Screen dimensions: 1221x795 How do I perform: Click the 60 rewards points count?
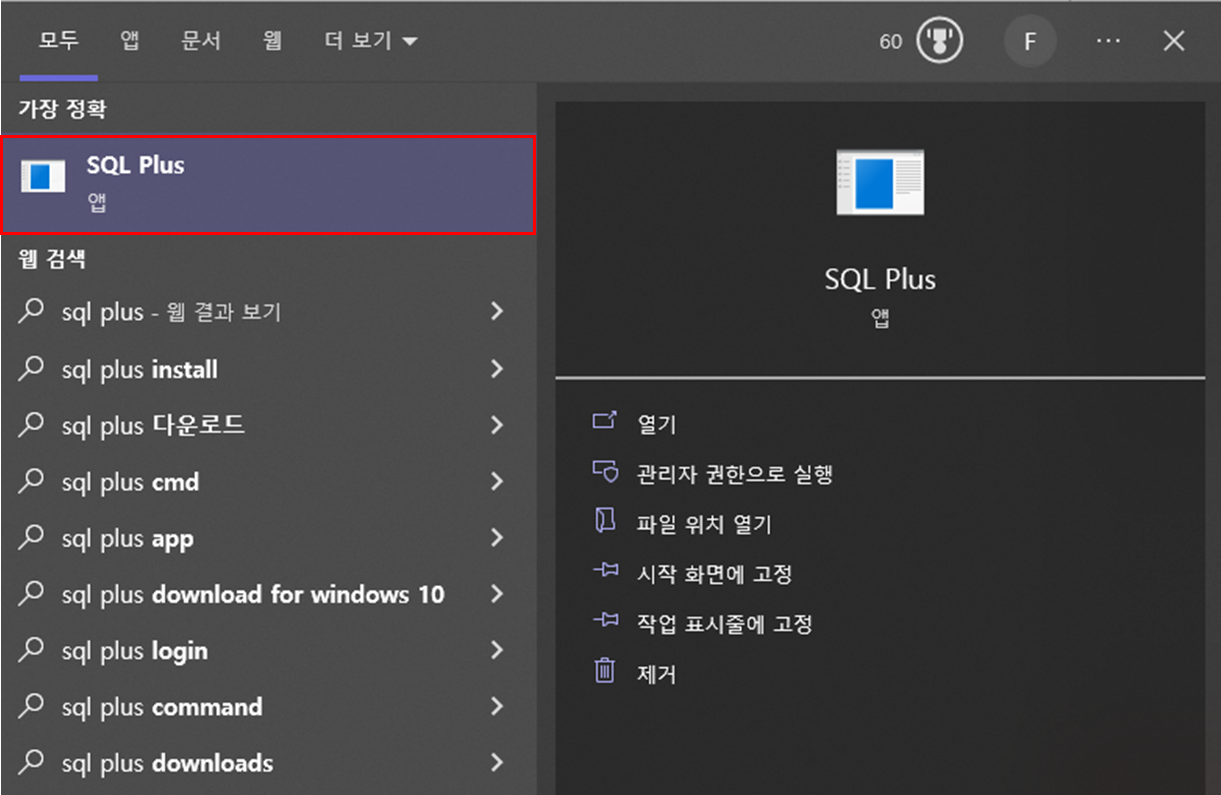pos(890,41)
